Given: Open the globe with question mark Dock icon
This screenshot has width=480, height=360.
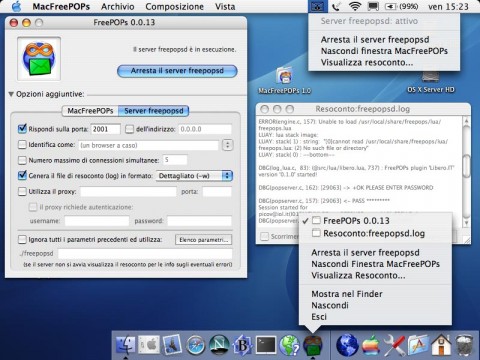Looking at the screenshot, I should [289, 345].
